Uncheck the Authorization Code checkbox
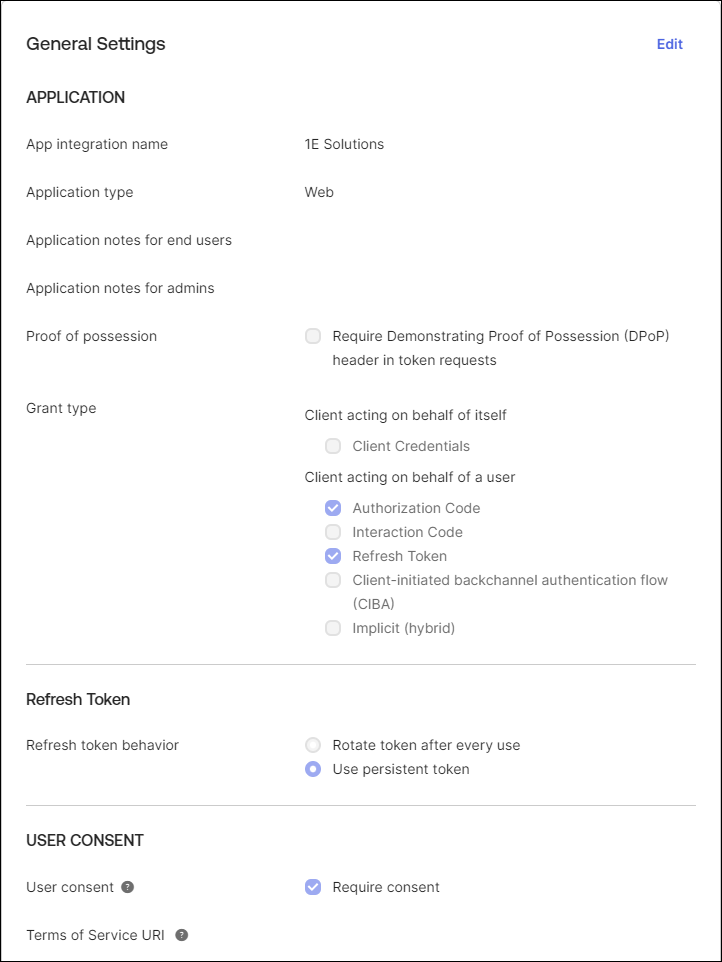 coord(333,508)
